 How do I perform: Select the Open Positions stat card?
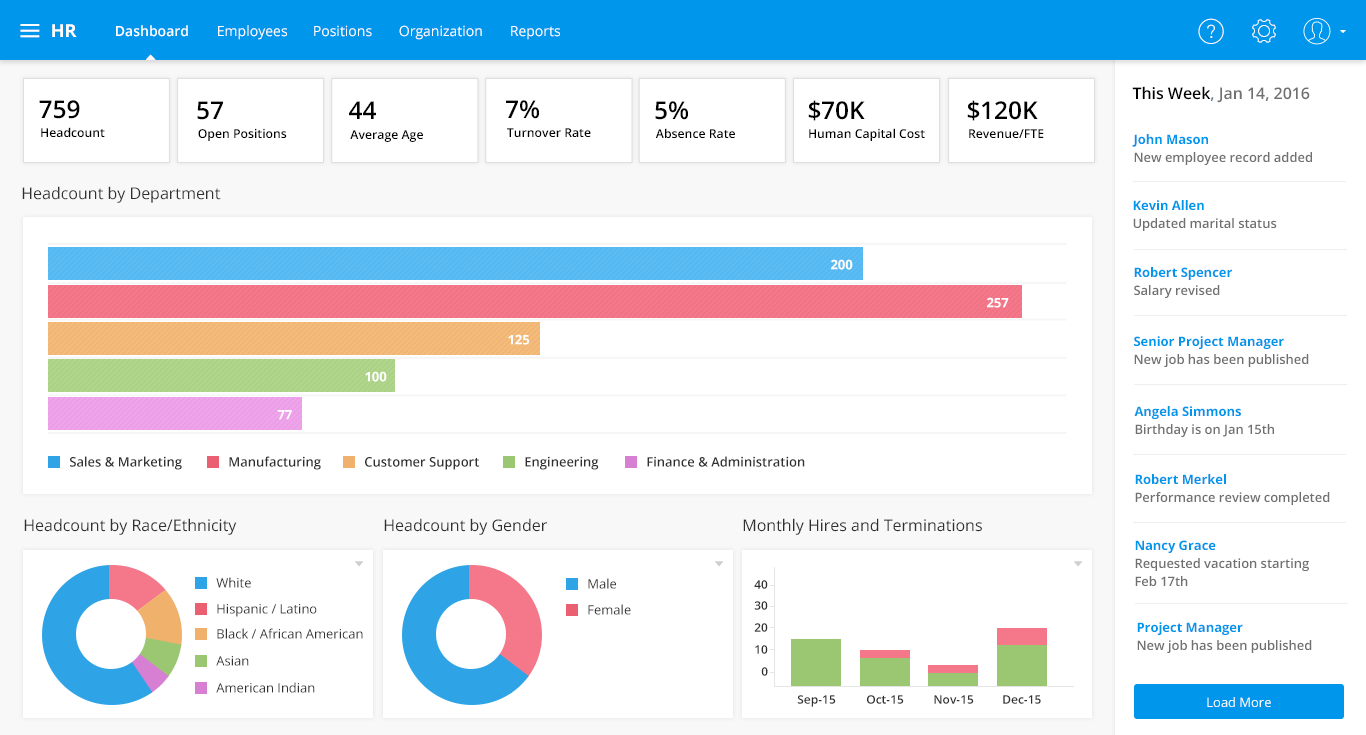click(250, 120)
